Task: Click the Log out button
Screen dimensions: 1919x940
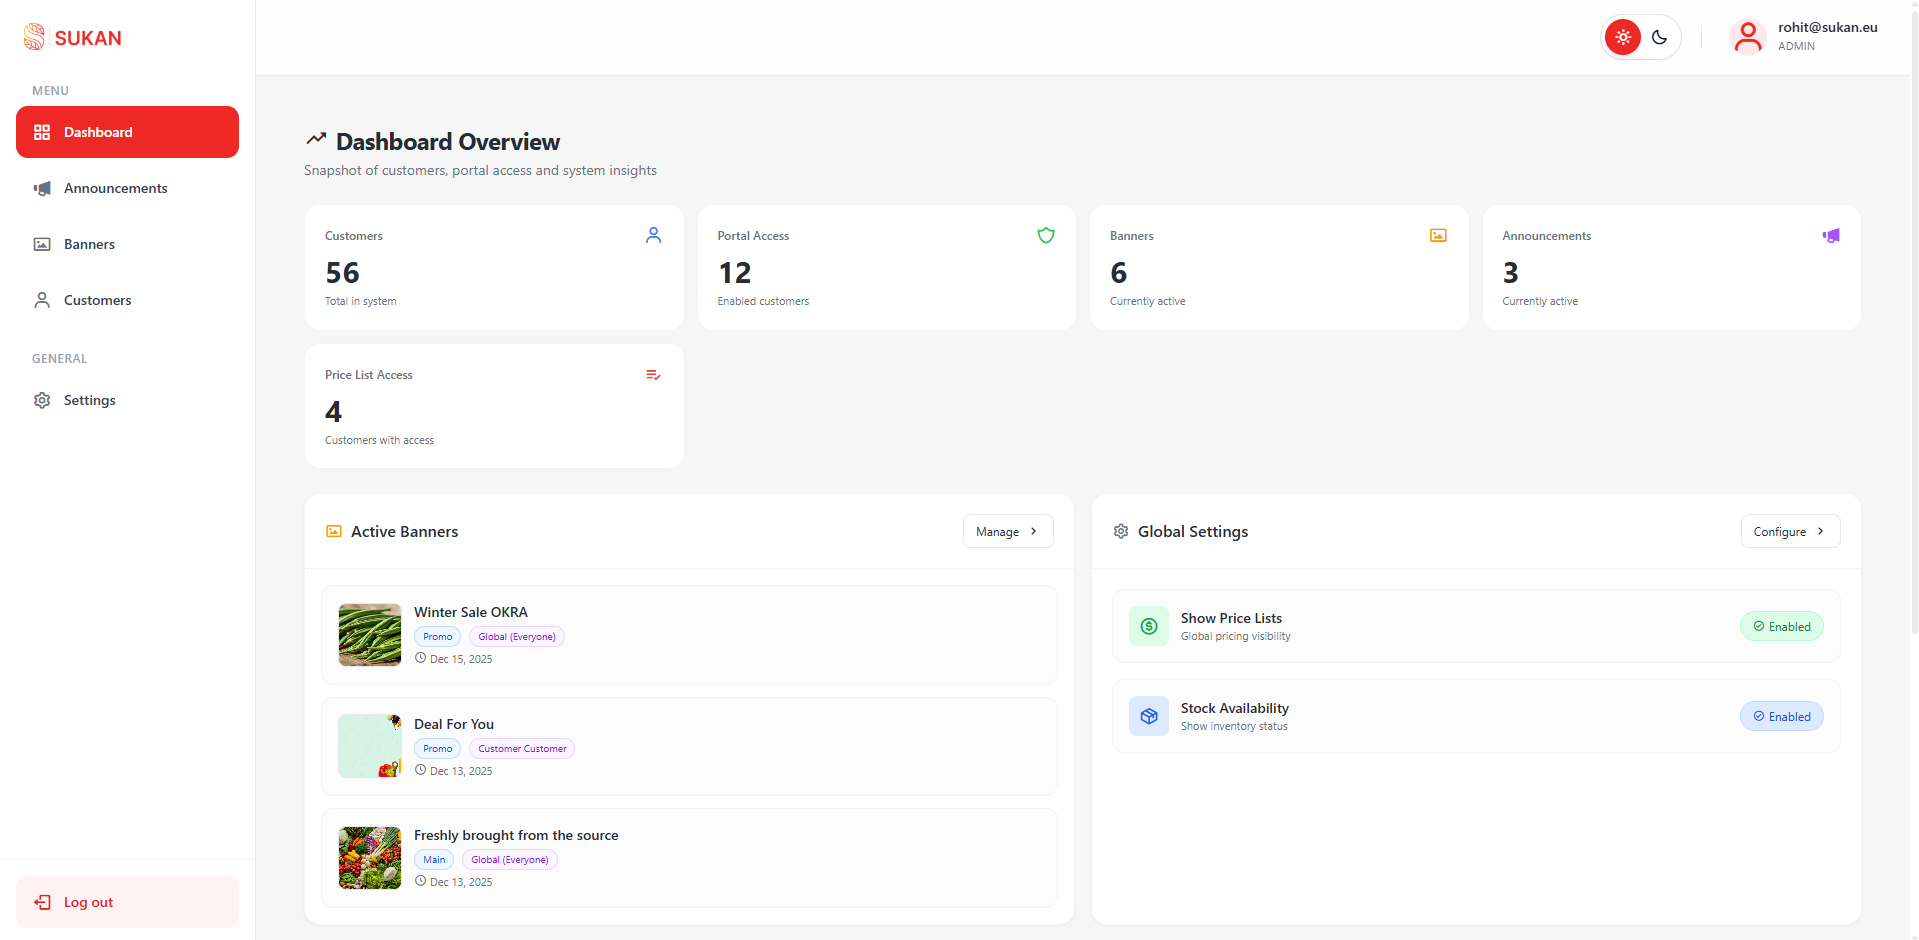Action: 127,901
